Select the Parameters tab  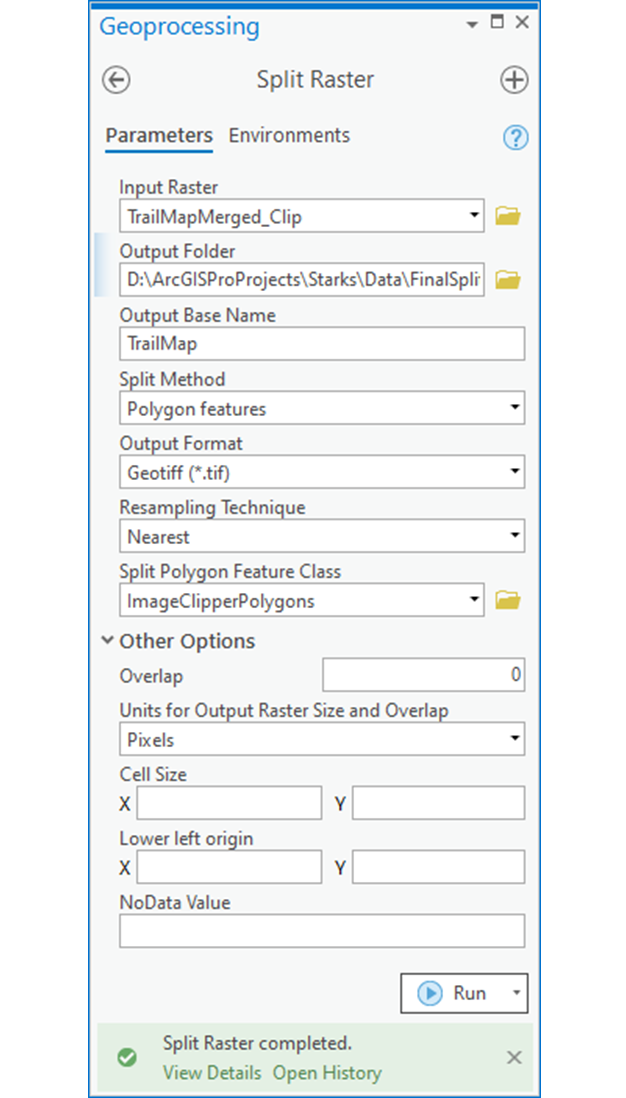pyautogui.click(x=158, y=135)
